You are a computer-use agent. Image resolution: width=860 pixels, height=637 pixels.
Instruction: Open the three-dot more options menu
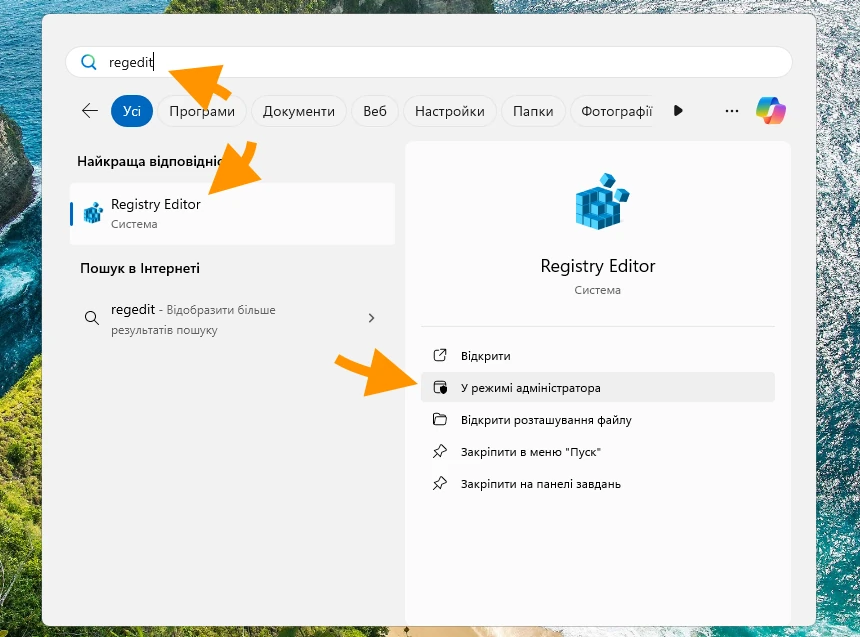732,111
